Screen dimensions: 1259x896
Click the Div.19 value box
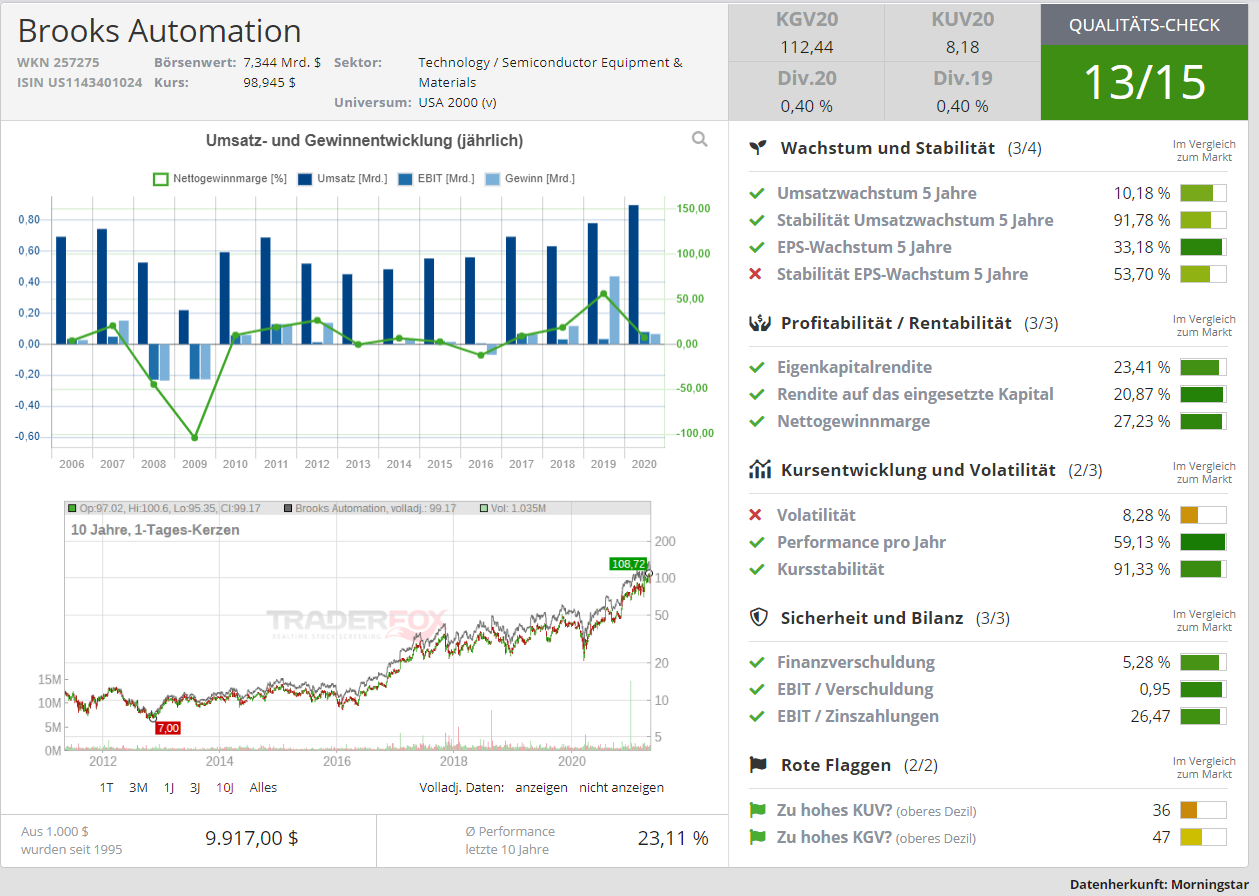pos(962,91)
